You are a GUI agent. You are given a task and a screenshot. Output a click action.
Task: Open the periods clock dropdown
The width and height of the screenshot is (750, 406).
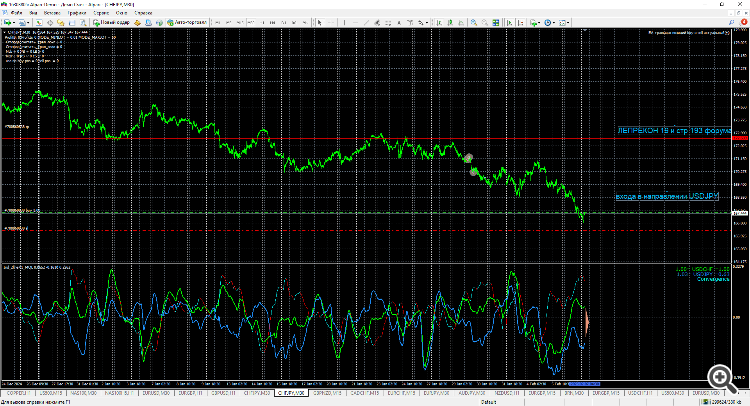coord(549,22)
